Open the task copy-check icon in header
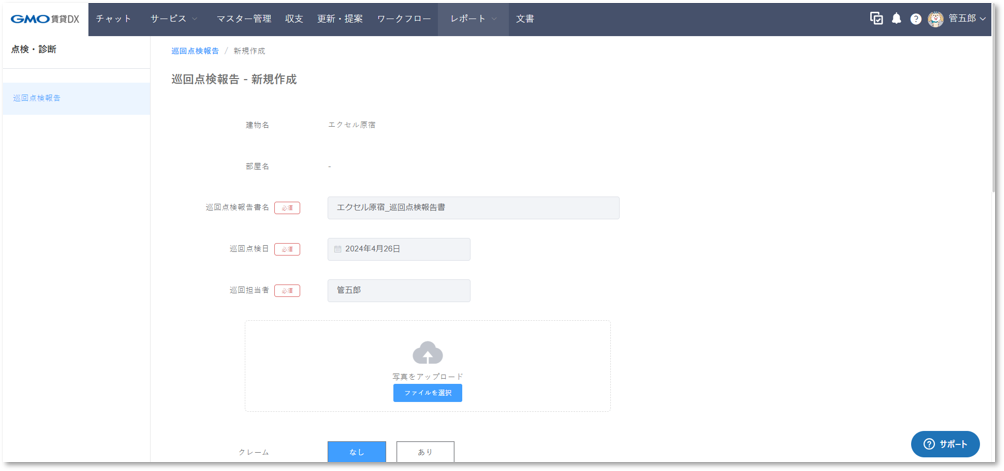 pos(877,19)
